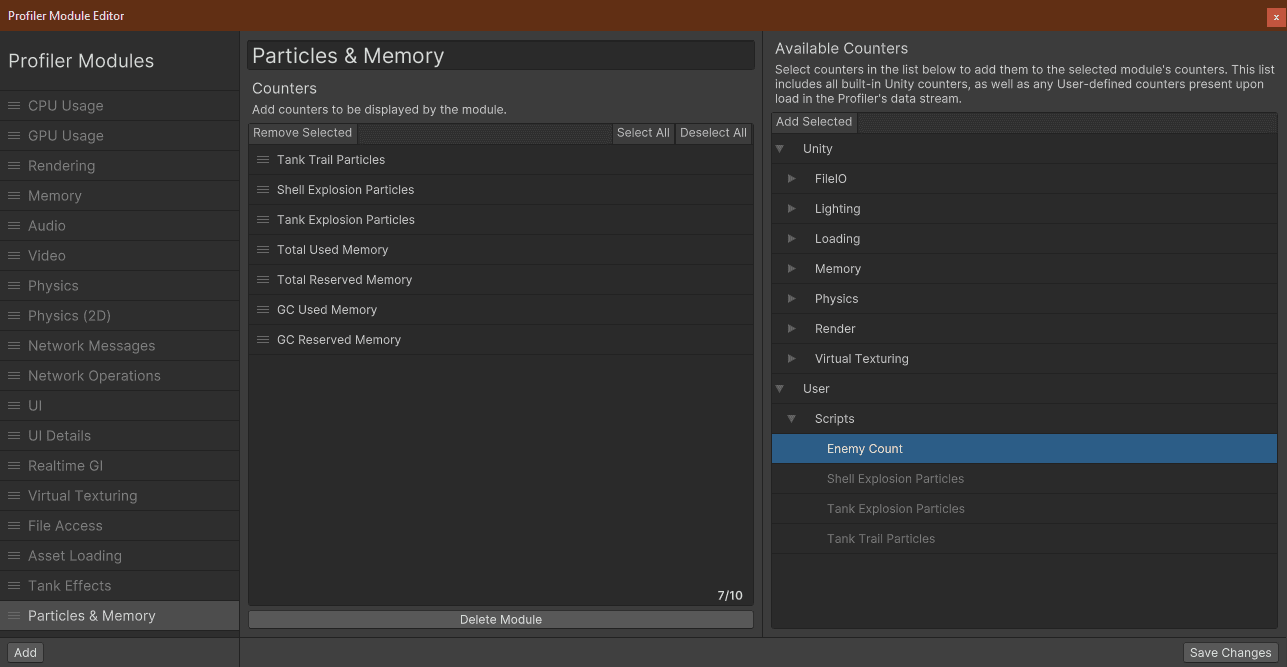
Task: Click the drag handle next to Shell Explosion Particles counter
Action: coord(262,189)
